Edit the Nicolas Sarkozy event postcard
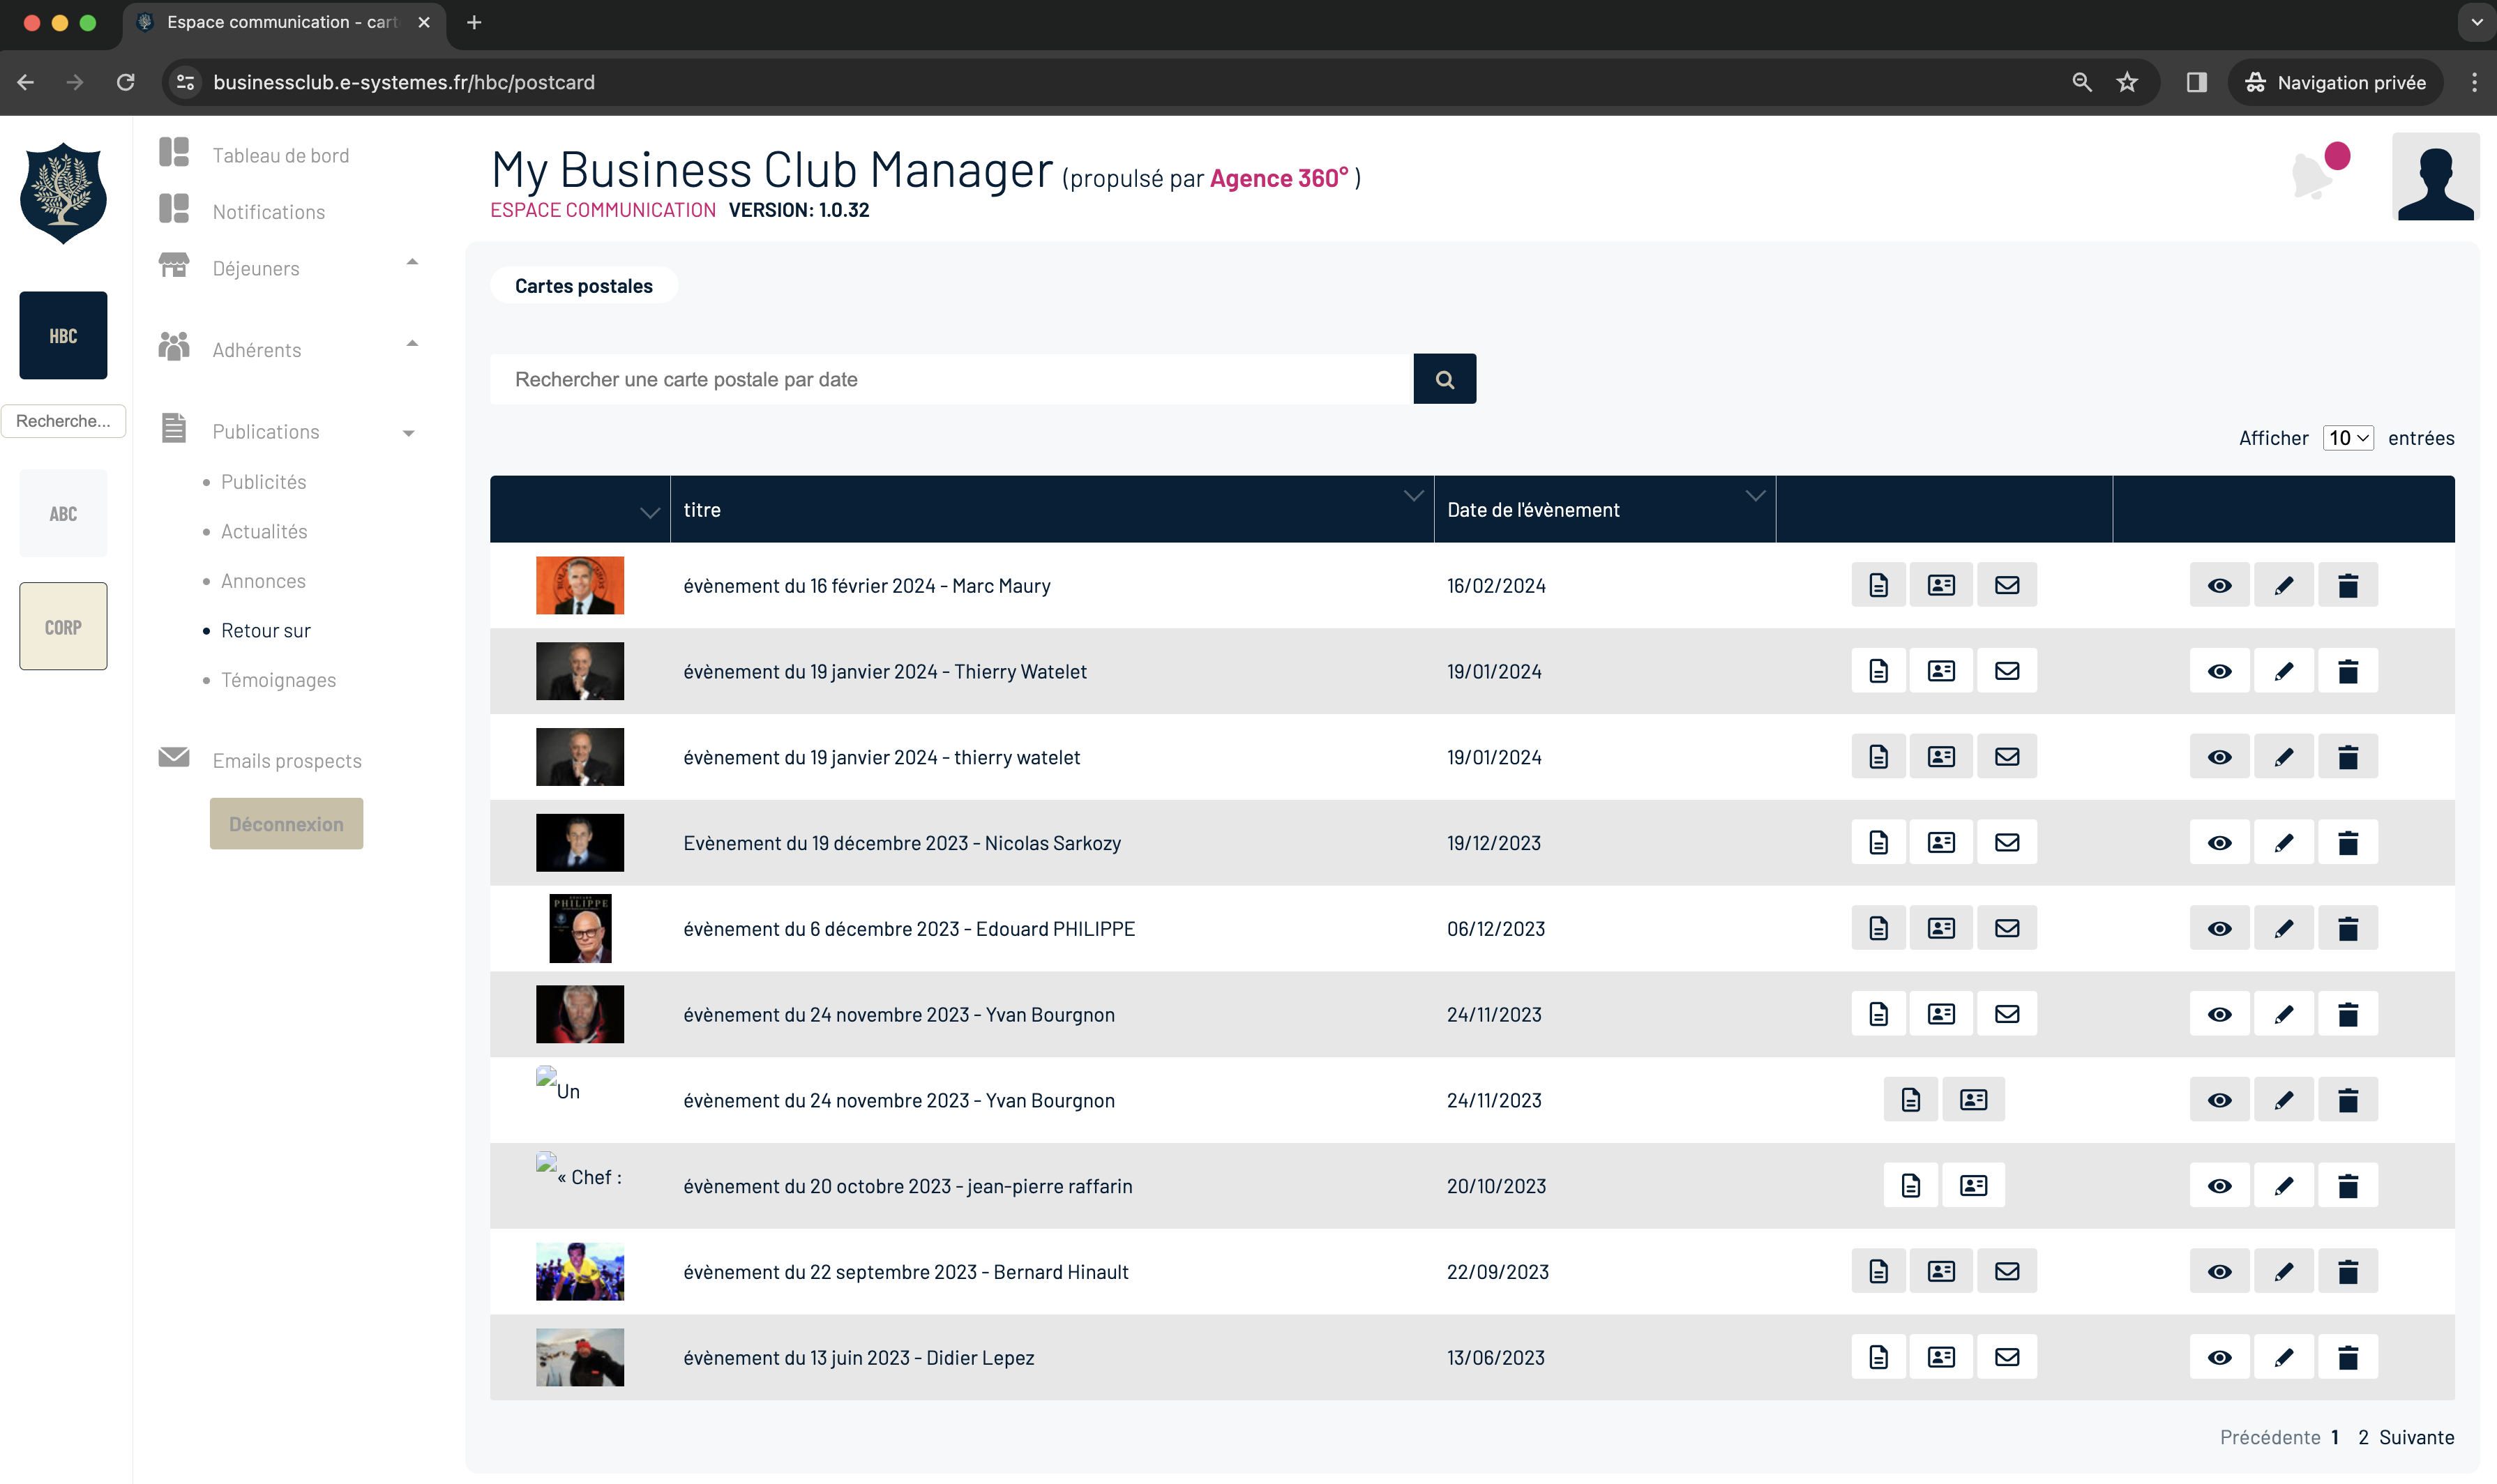This screenshot has width=2497, height=1484. [2283, 843]
